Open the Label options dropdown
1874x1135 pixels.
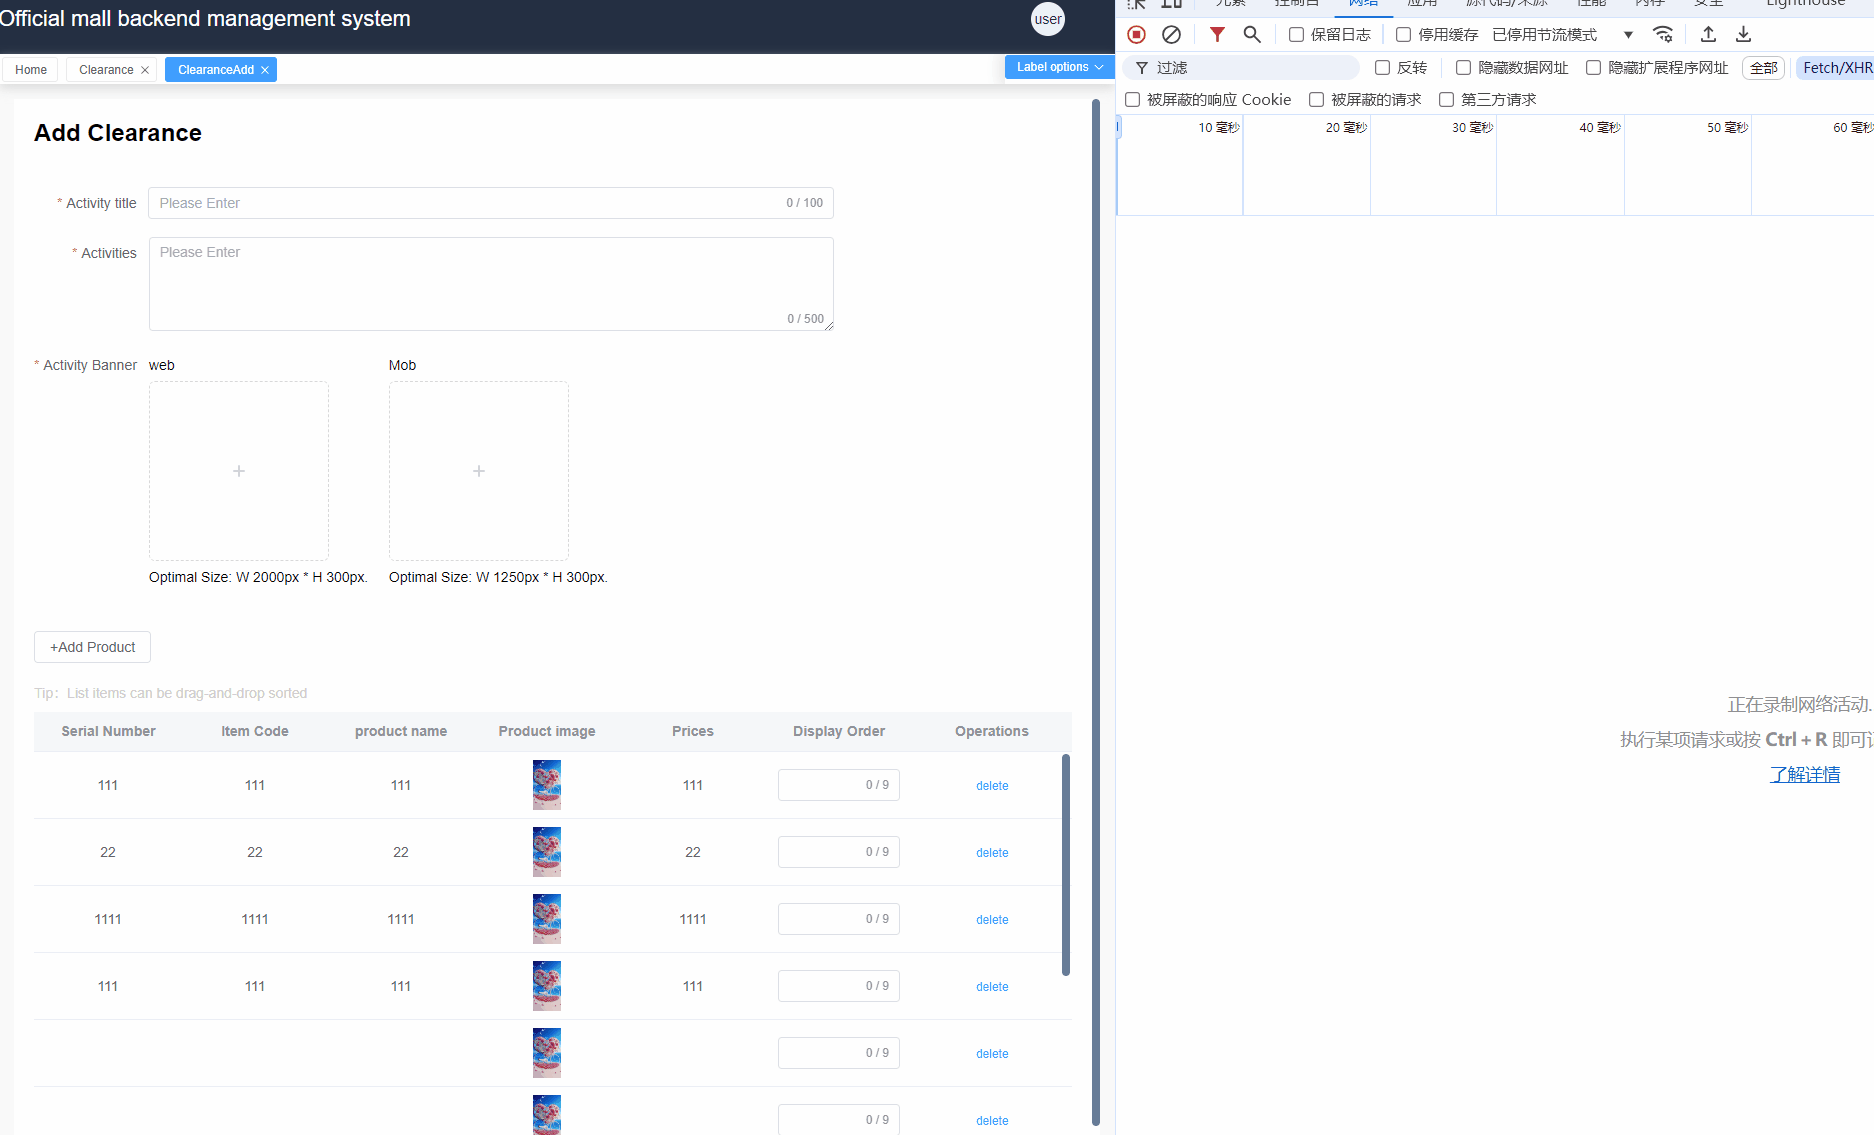1059,67
